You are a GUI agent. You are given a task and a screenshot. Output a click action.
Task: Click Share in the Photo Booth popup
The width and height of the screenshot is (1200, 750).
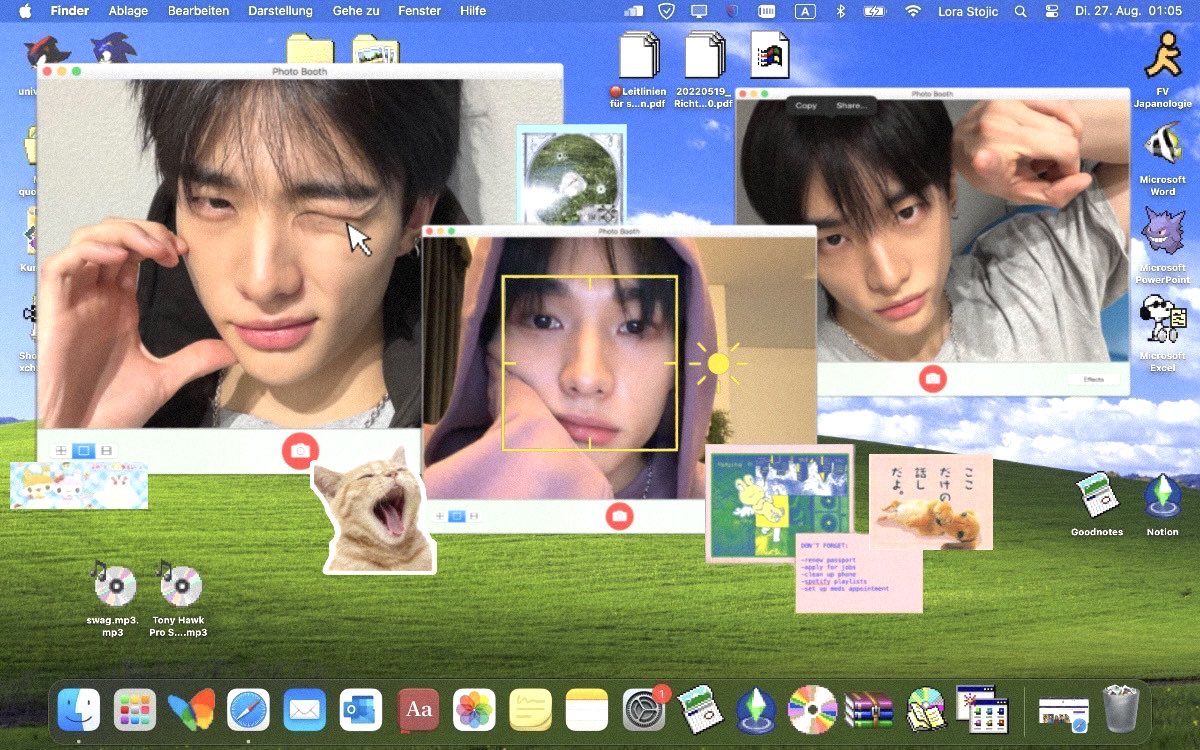pos(851,105)
